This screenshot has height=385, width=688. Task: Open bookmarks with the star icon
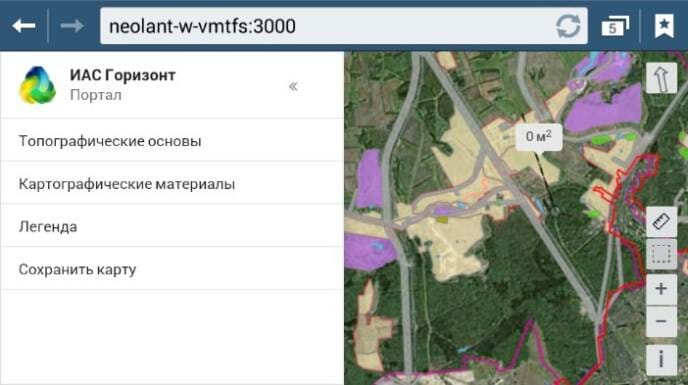[x=664, y=26]
